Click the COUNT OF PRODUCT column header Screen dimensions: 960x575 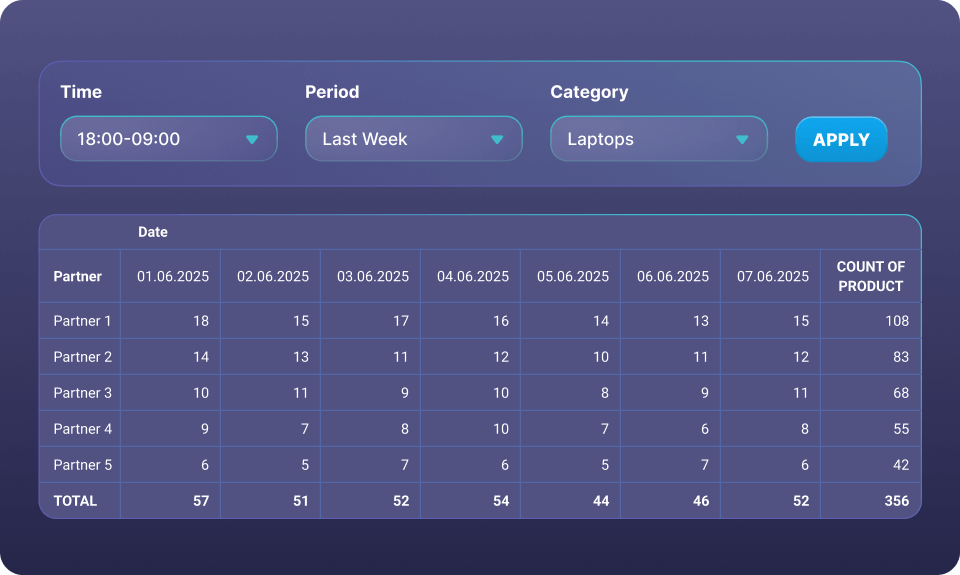870,276
